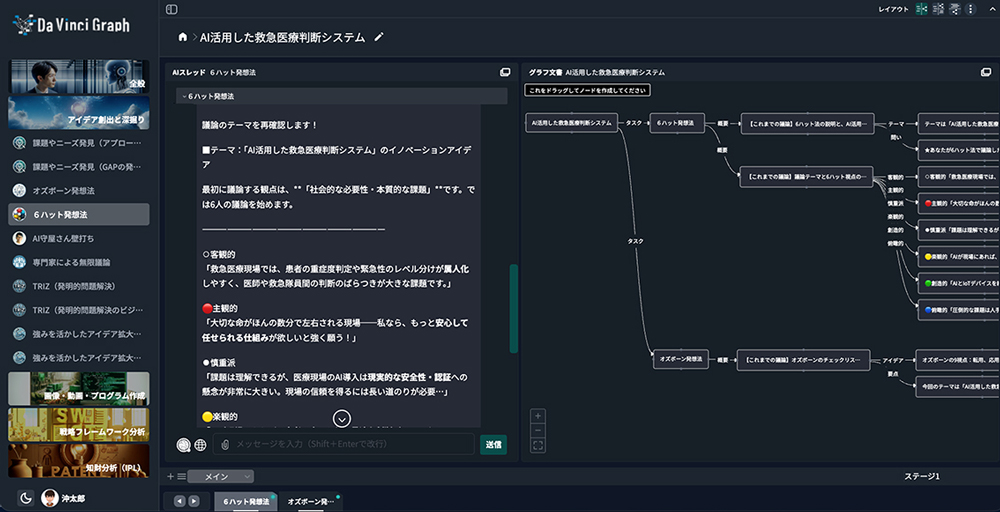1000x512 pixels.
Task: Switch to the second layout icon
Action: coord(938,9)
